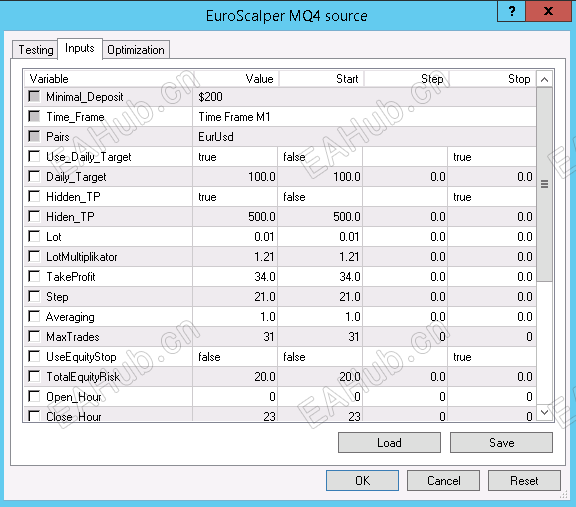
Task: Toggle the Pairs checkbox
Action: tap(34, 137)
